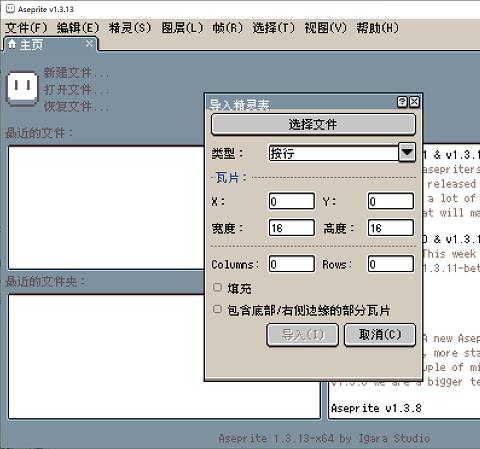Open the 选择(T) menu
The width and height of the screenshot is (480, 449).
[274, 27]
